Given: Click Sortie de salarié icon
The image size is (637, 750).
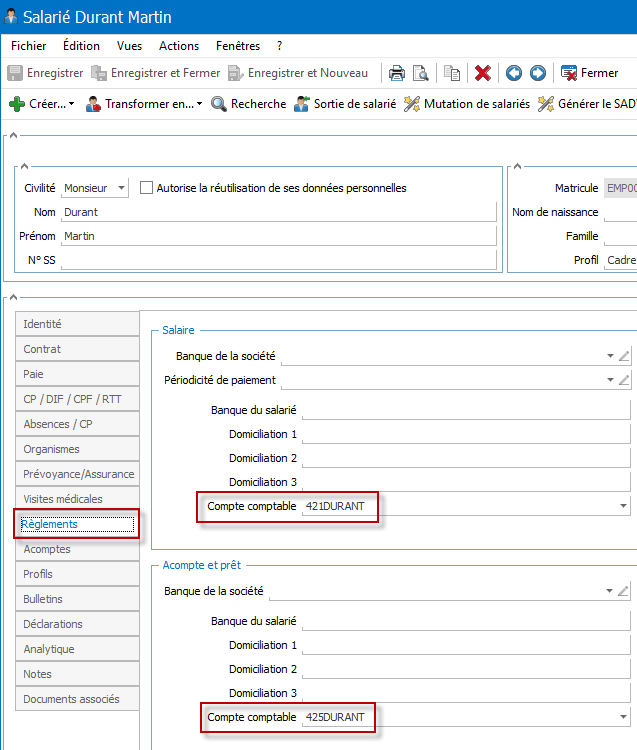Looking at the screenshot, I should click(301, 104).
